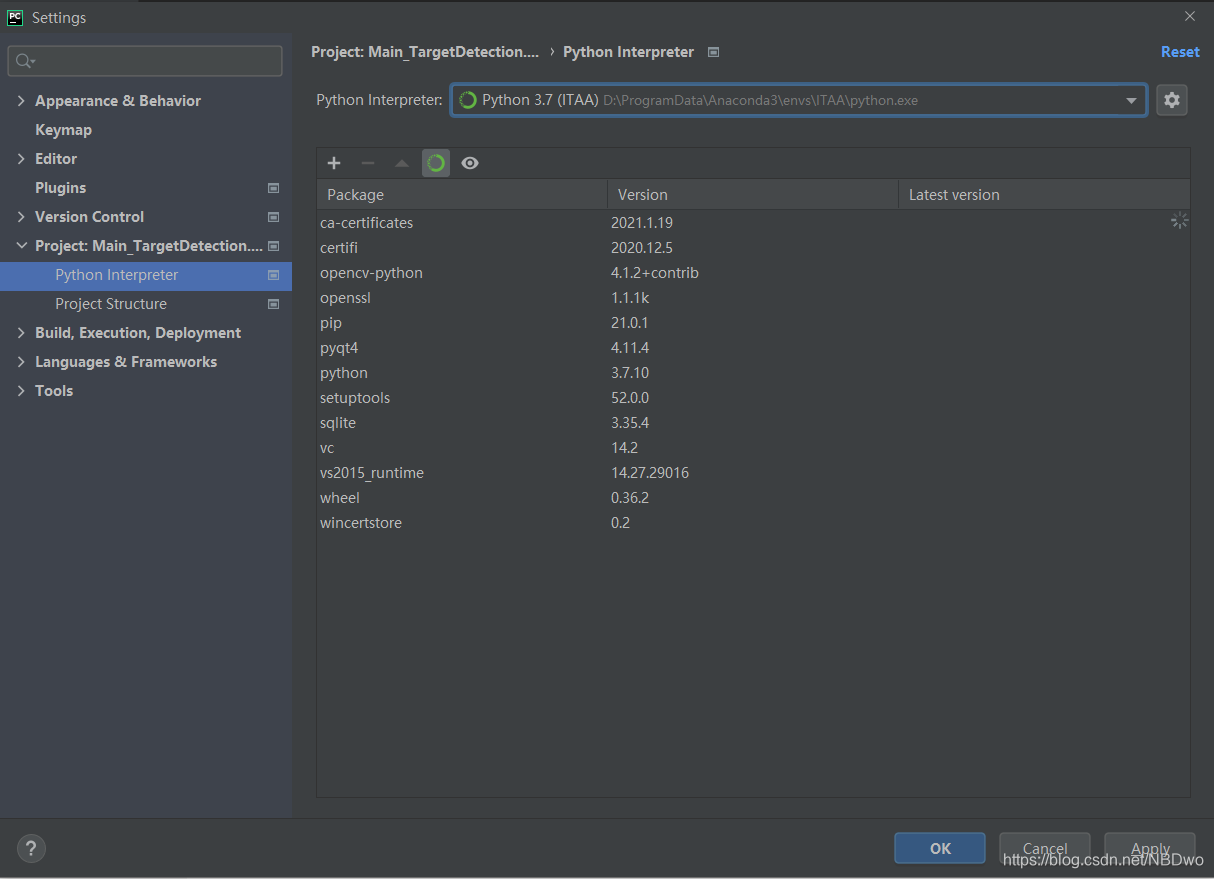This screenshot has height=879, width=1214.
Task: Select the wincertstore package row
Action: pos(753,523)
